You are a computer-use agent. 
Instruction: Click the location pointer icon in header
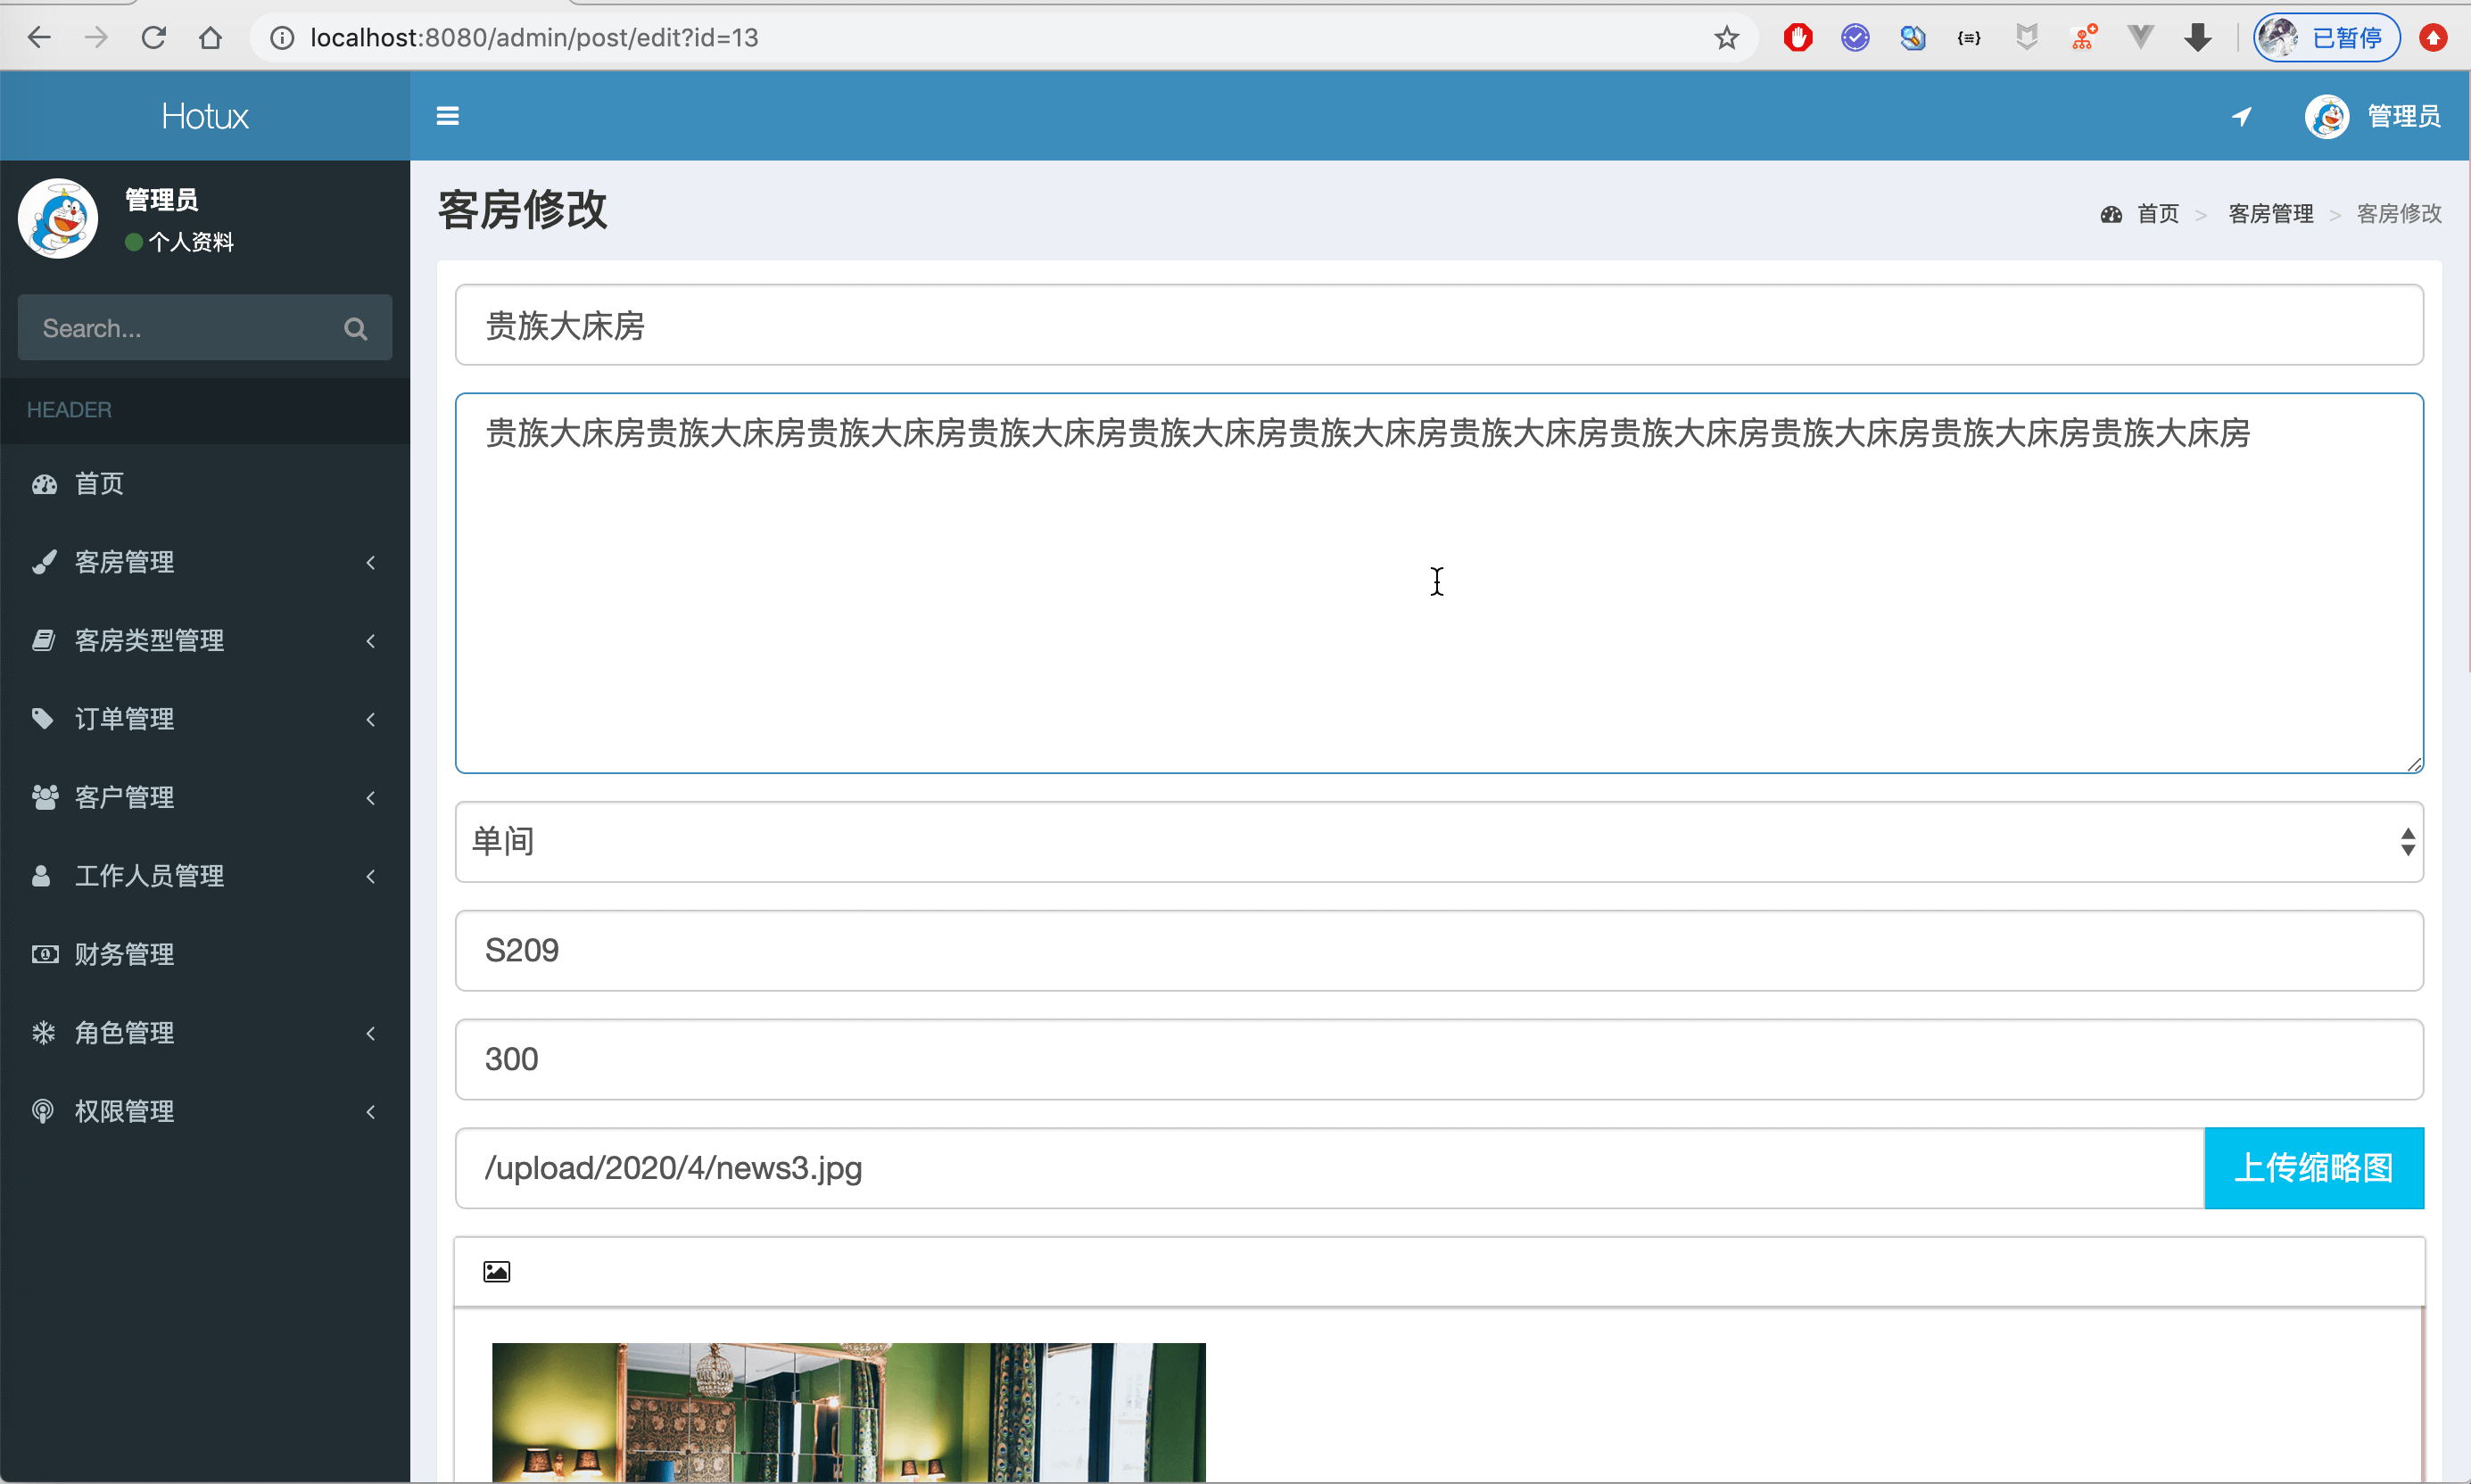coord(2242,115)
